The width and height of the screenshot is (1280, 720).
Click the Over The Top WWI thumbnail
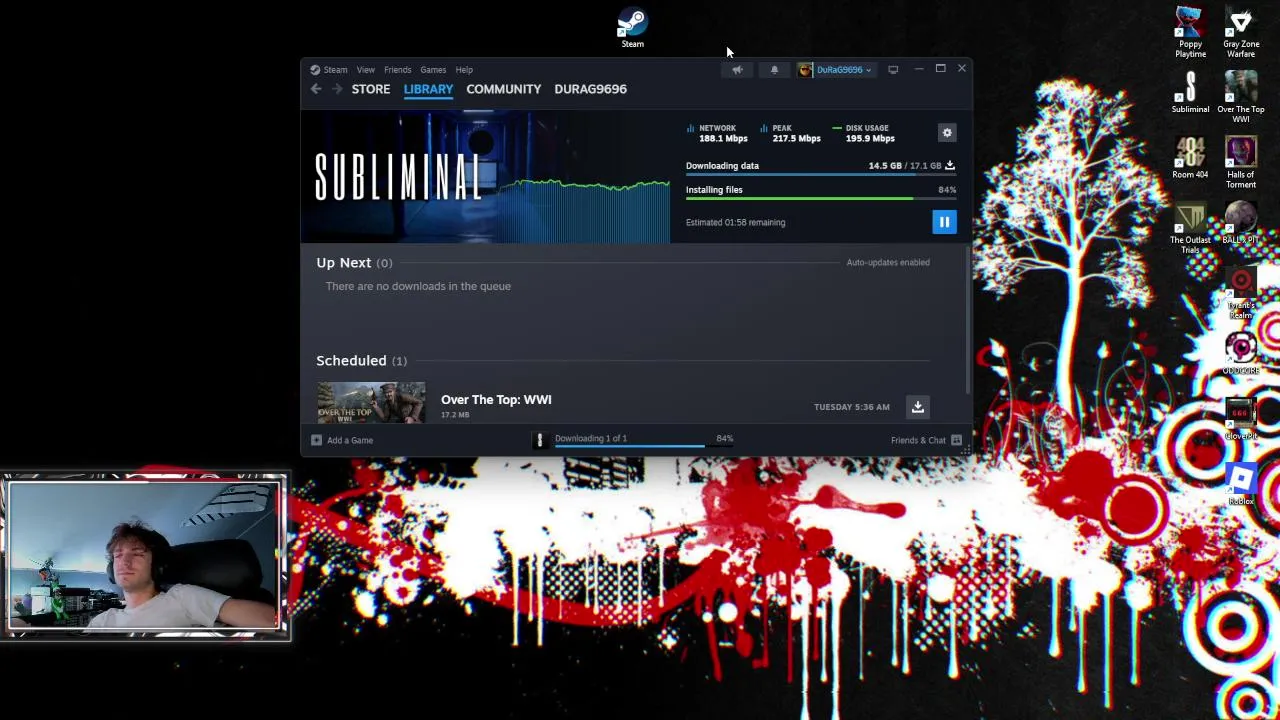(371, 402)
